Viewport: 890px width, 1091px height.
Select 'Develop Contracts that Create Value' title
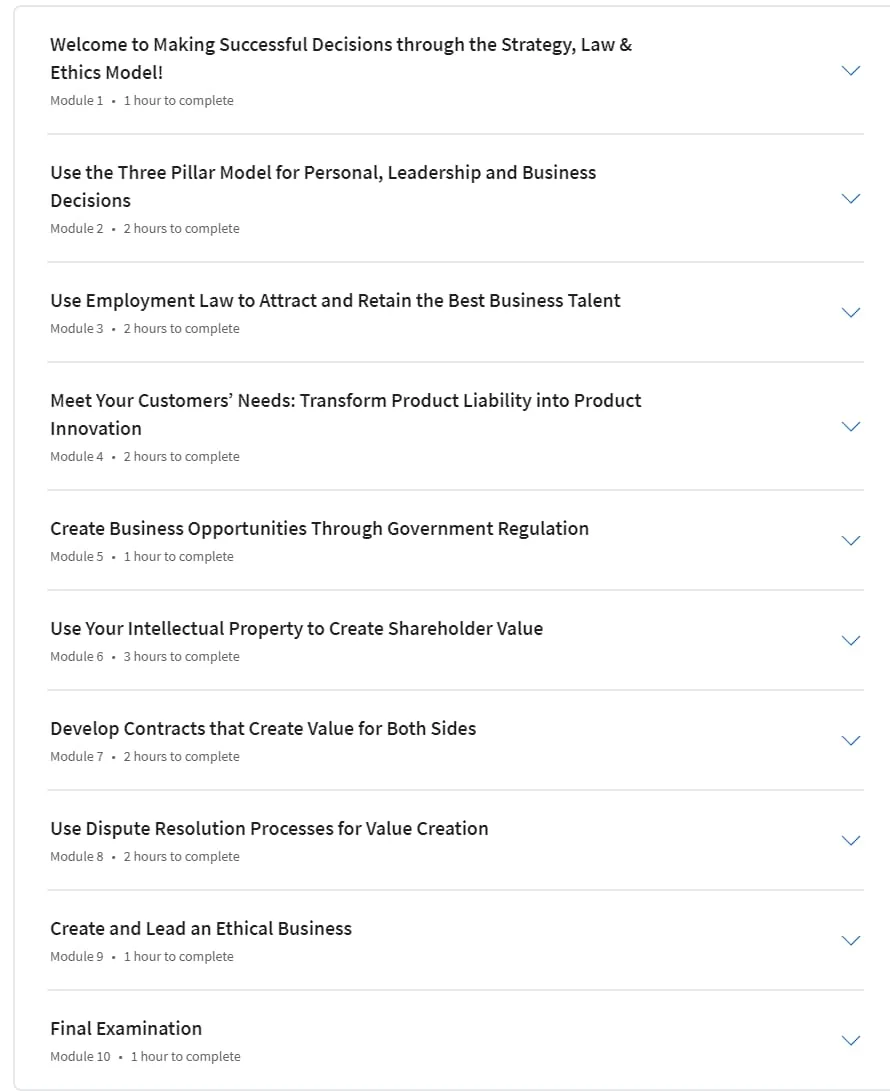pos(263,728)
